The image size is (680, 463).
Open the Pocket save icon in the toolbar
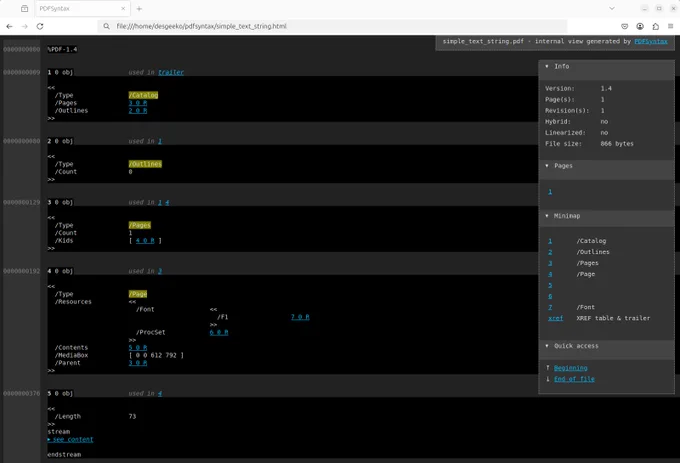(x=624, y=26)
